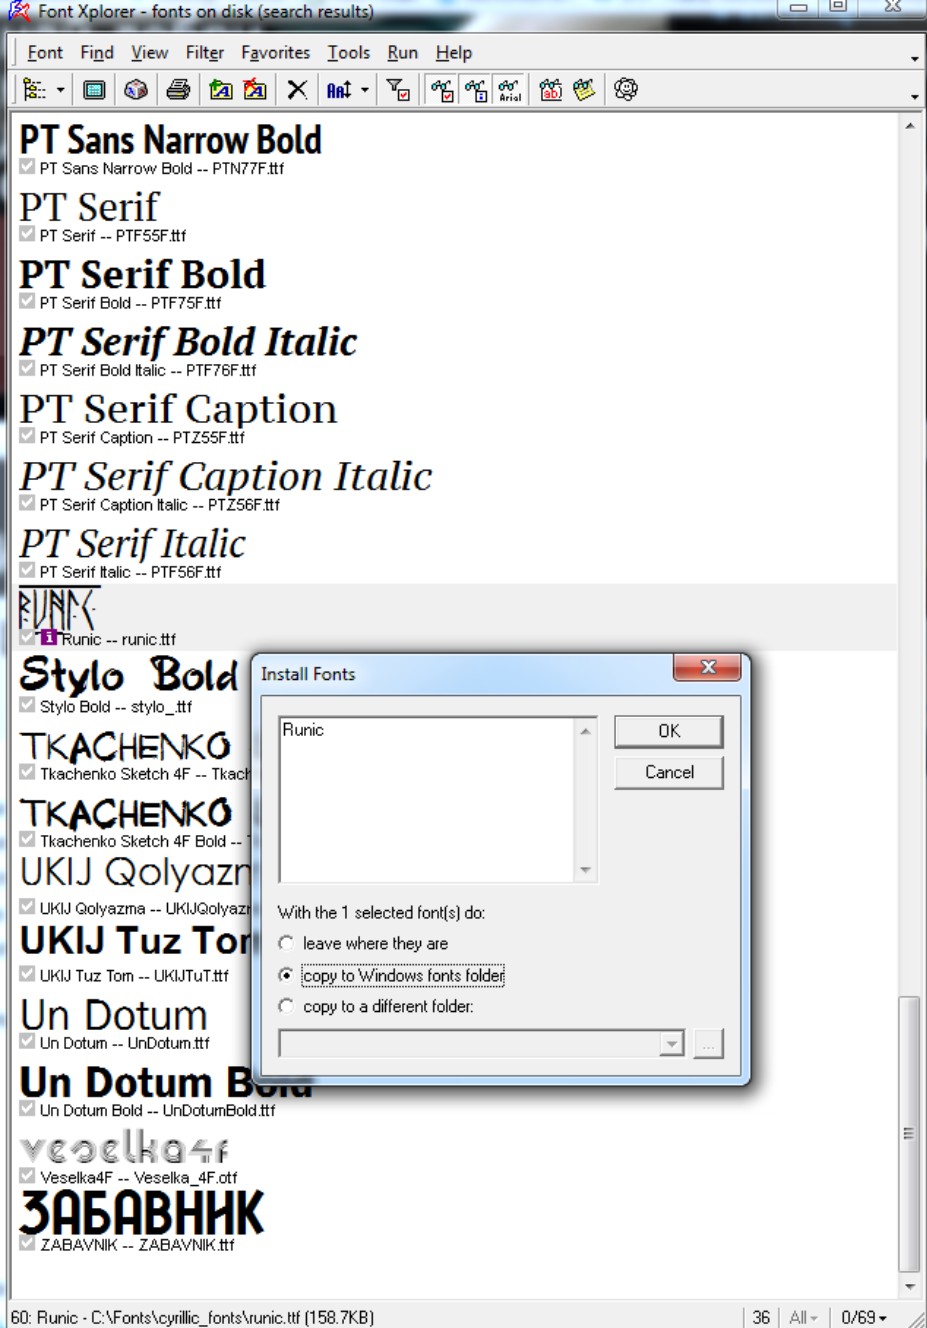Image resolution: width=927 pixels, height=1328 pixels.
Task: Open the view mode dropdown arrow
Action: [x=60, y=90]
